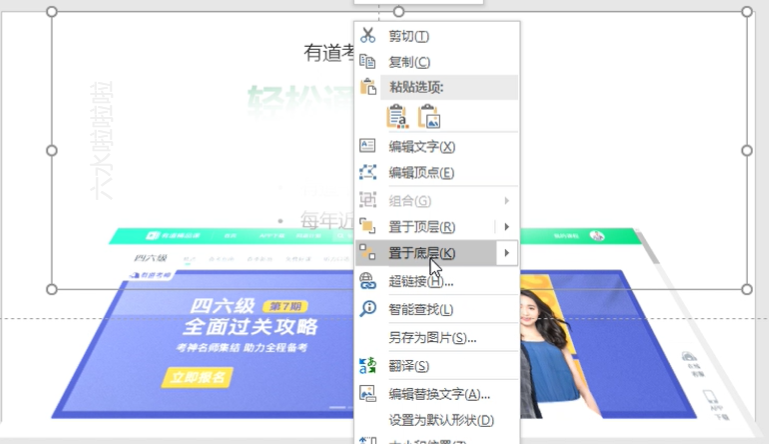
Task: Click the clipboard icon beside 粘贴选项
Action: coord(367,87)
